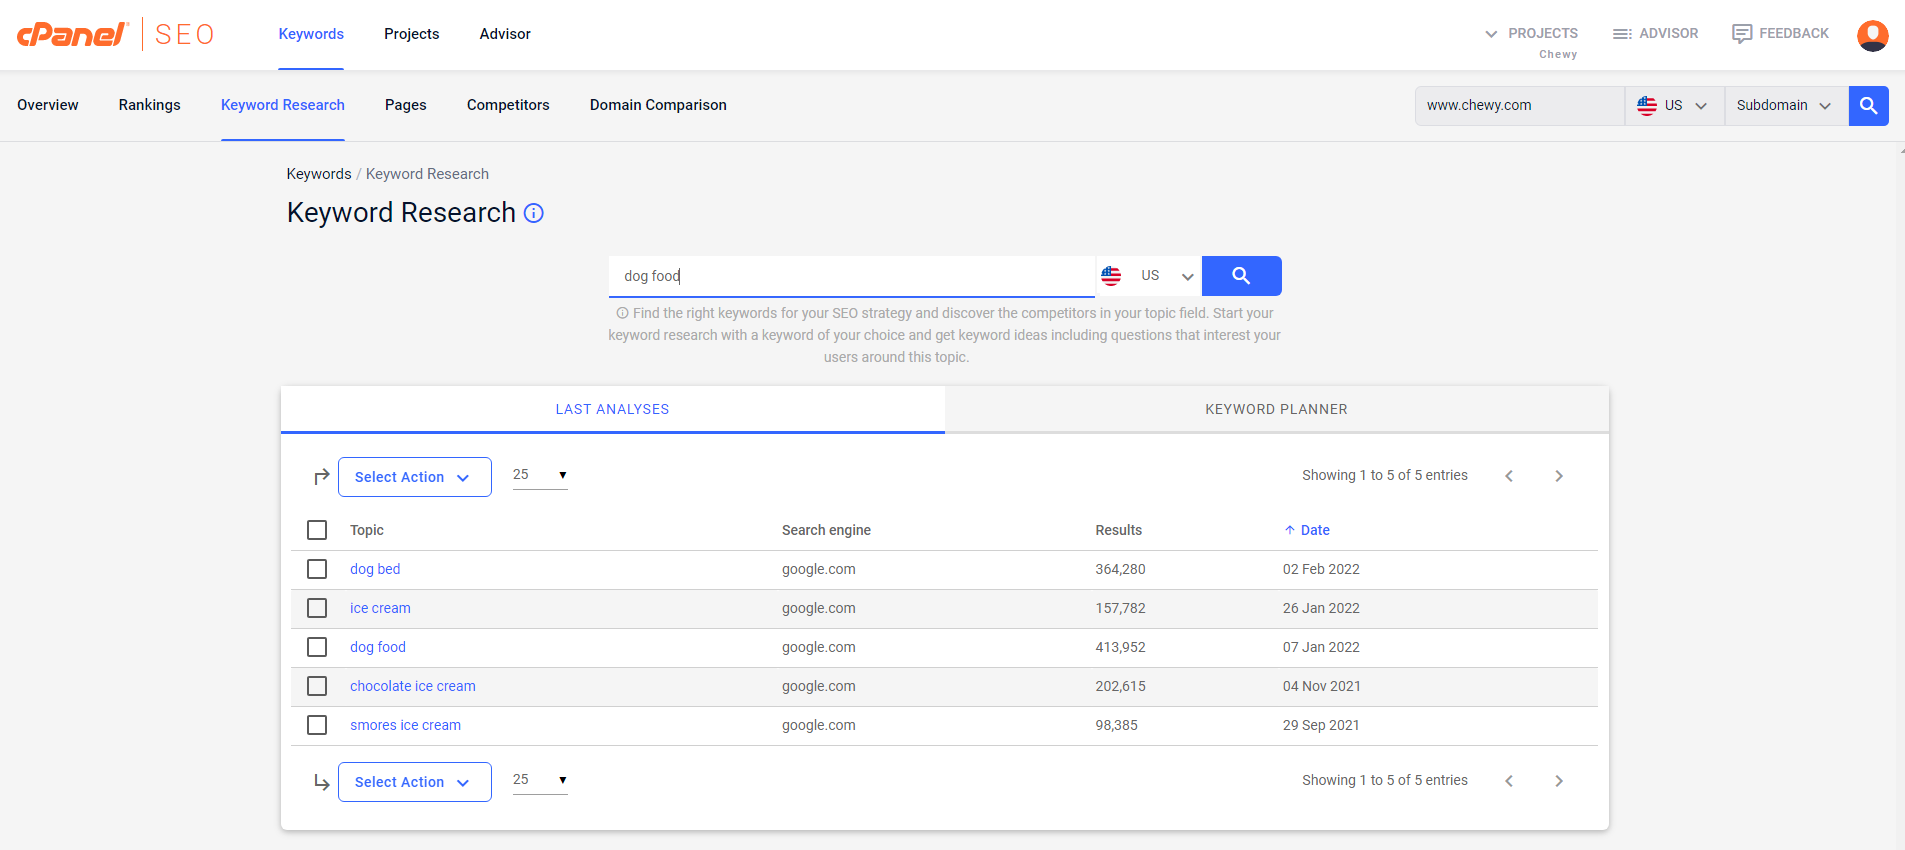The height and width of the screenshot is (850, 1905).
Task: Open the Keyword Research sub-tab
Action: tap(283, 105)
